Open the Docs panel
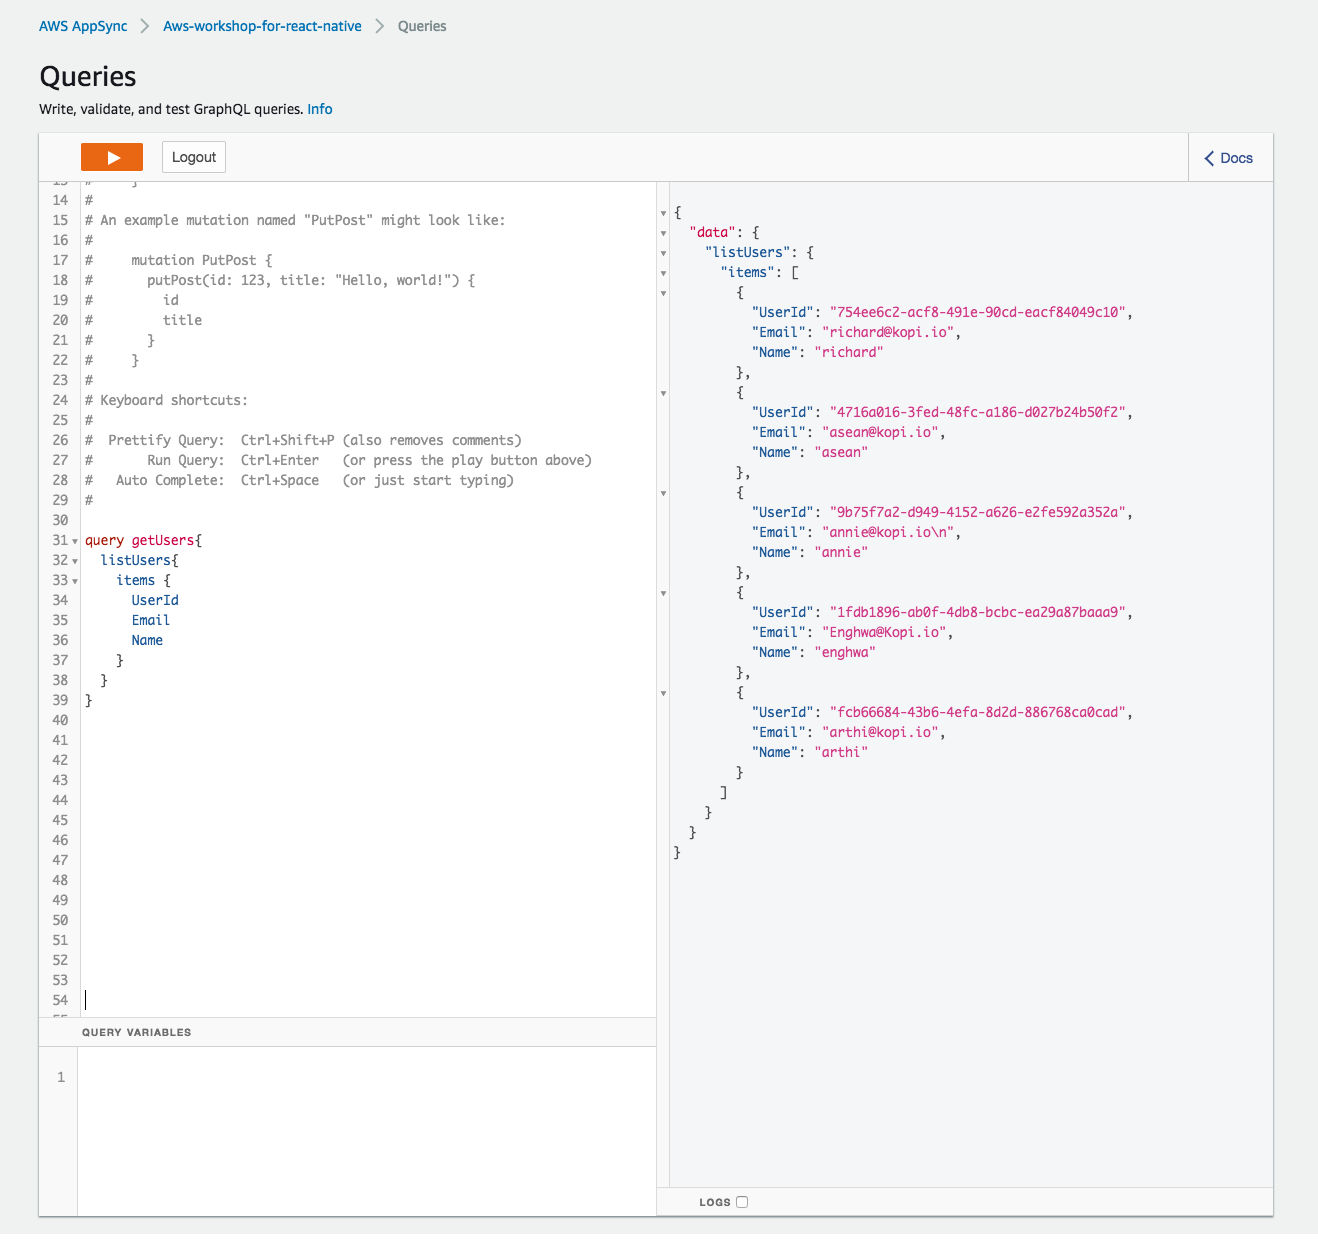Image resolution: width=1318 pixels, height=1239 pixels. 1230,158
